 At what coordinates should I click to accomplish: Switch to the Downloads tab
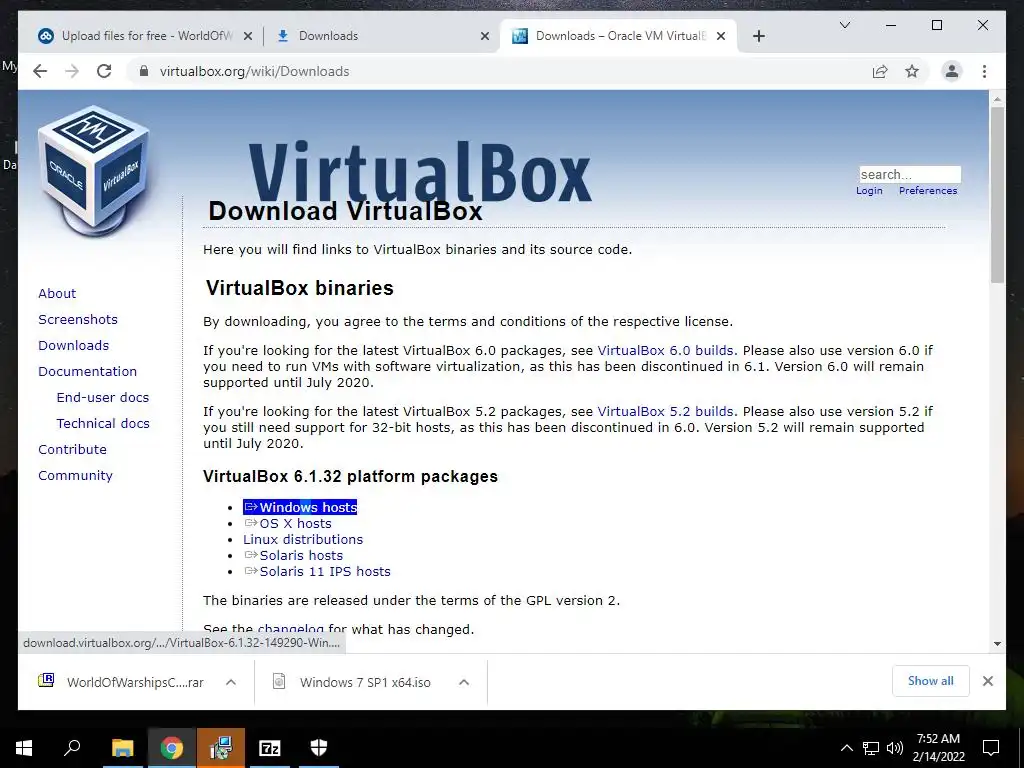pyautogui.click(x=381, y=36)
